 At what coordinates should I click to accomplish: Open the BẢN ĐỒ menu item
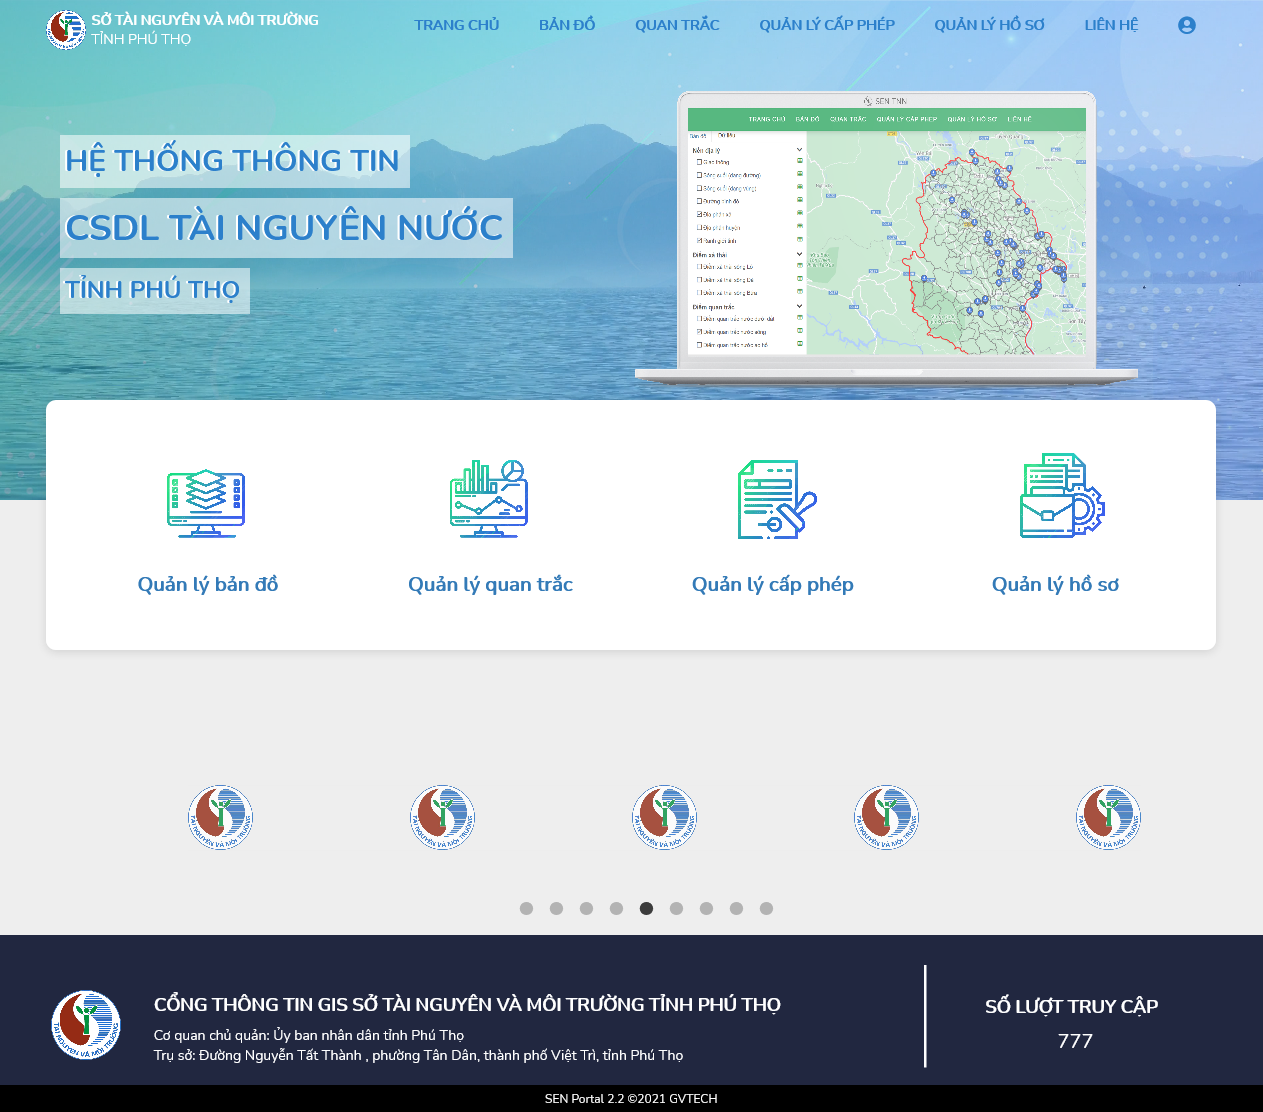566,25
